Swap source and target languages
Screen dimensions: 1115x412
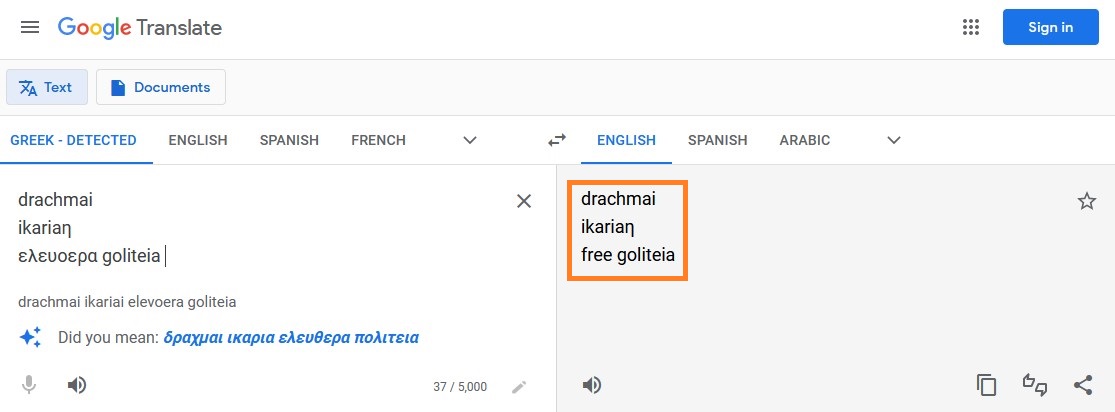[557, 140]
